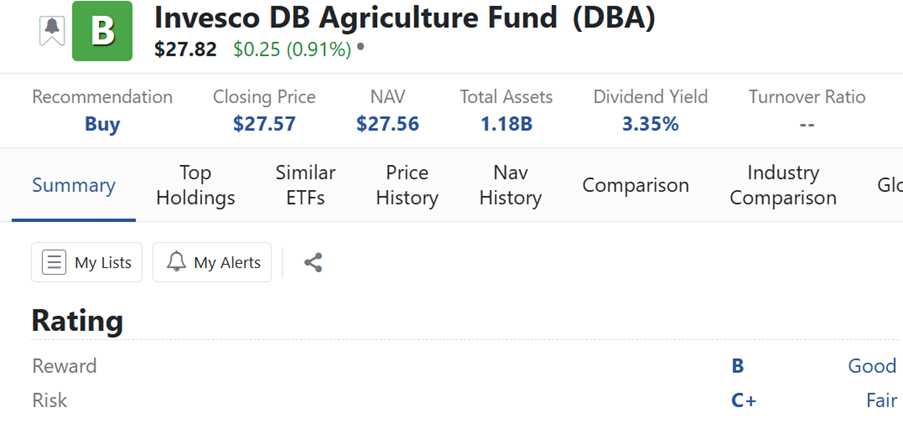The image size is (903, 423).
Task: Click the 1.18B total assets value
Action: [x=506, y=124]
